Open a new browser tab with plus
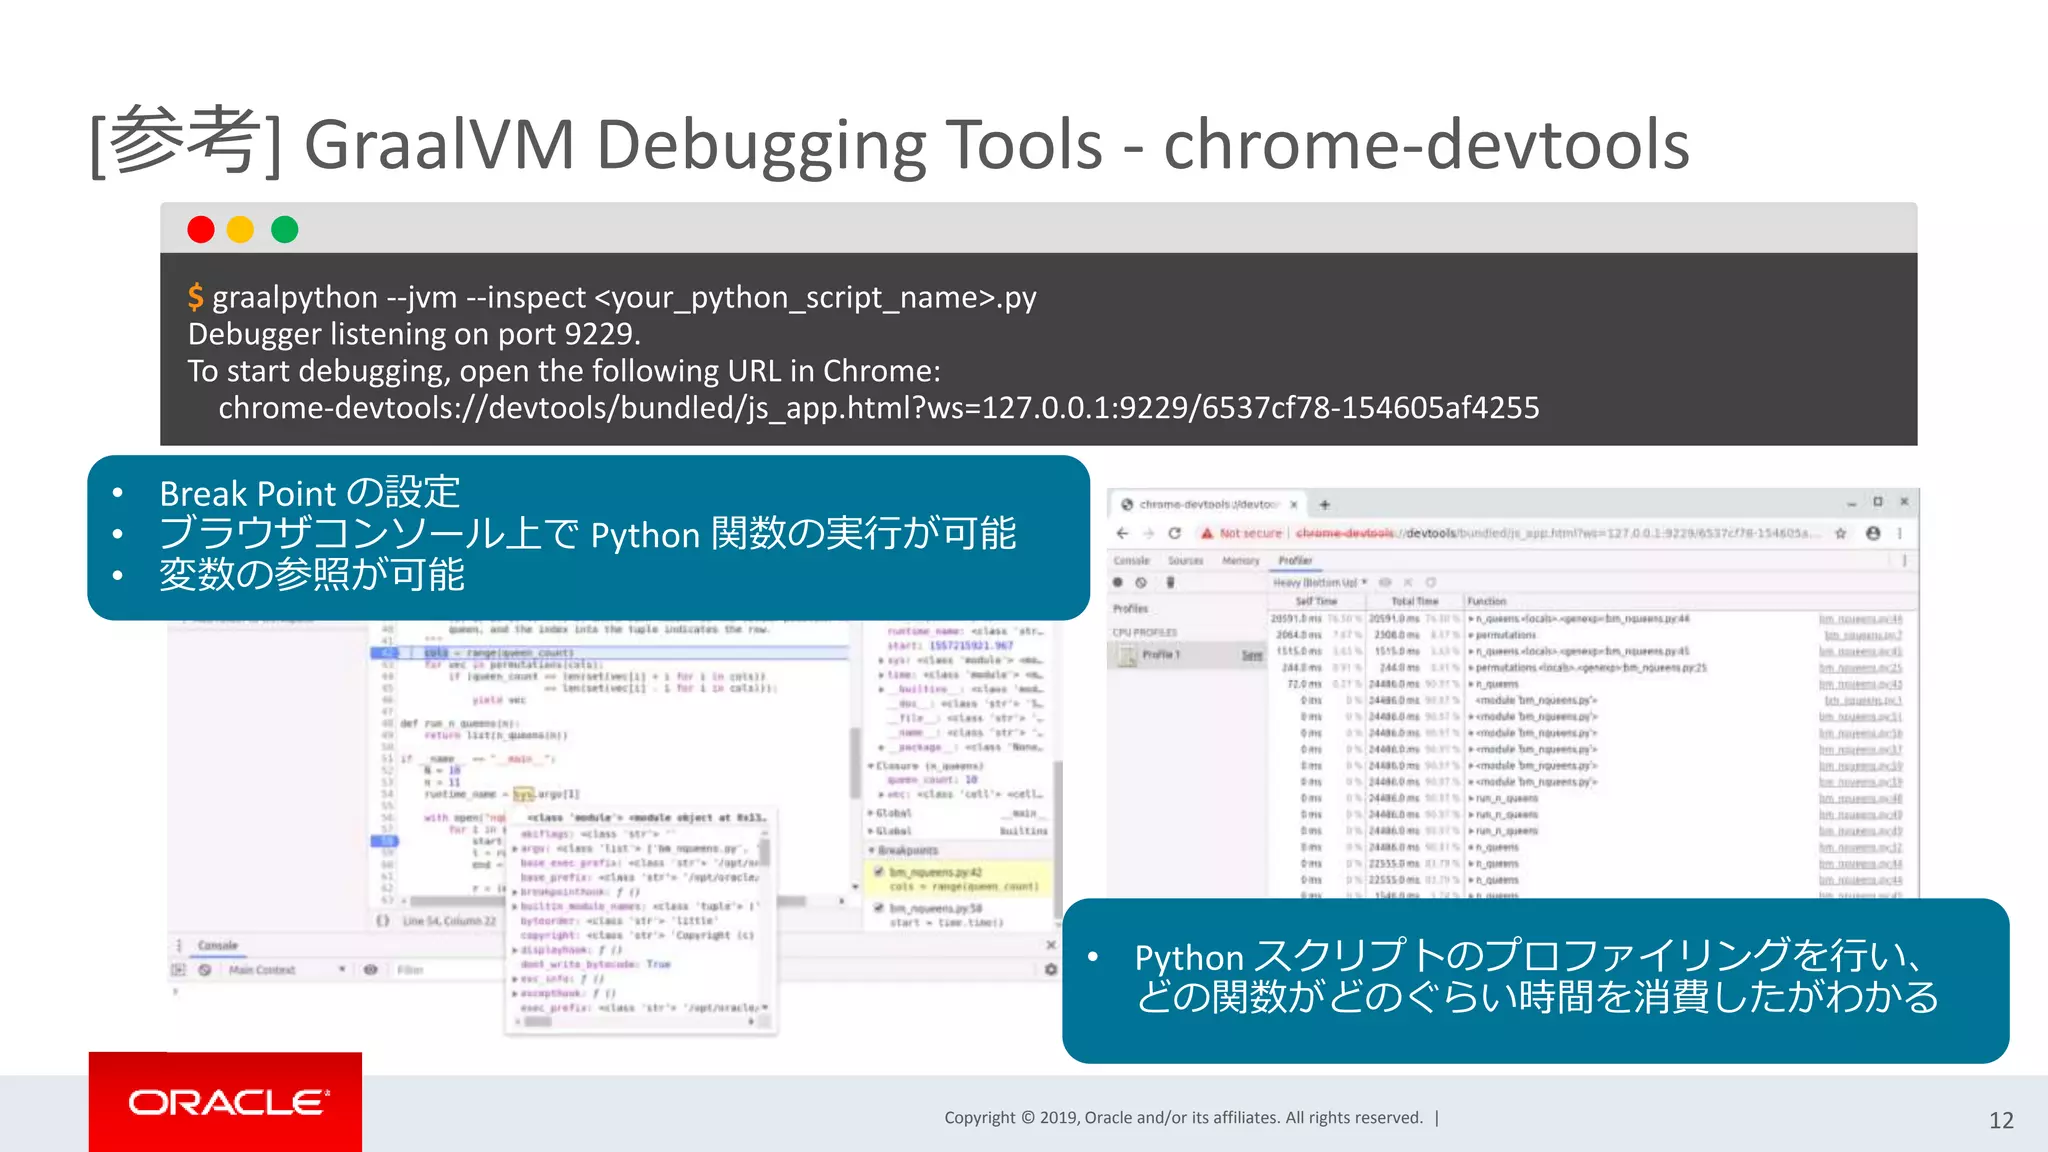 coord(1325,505)
